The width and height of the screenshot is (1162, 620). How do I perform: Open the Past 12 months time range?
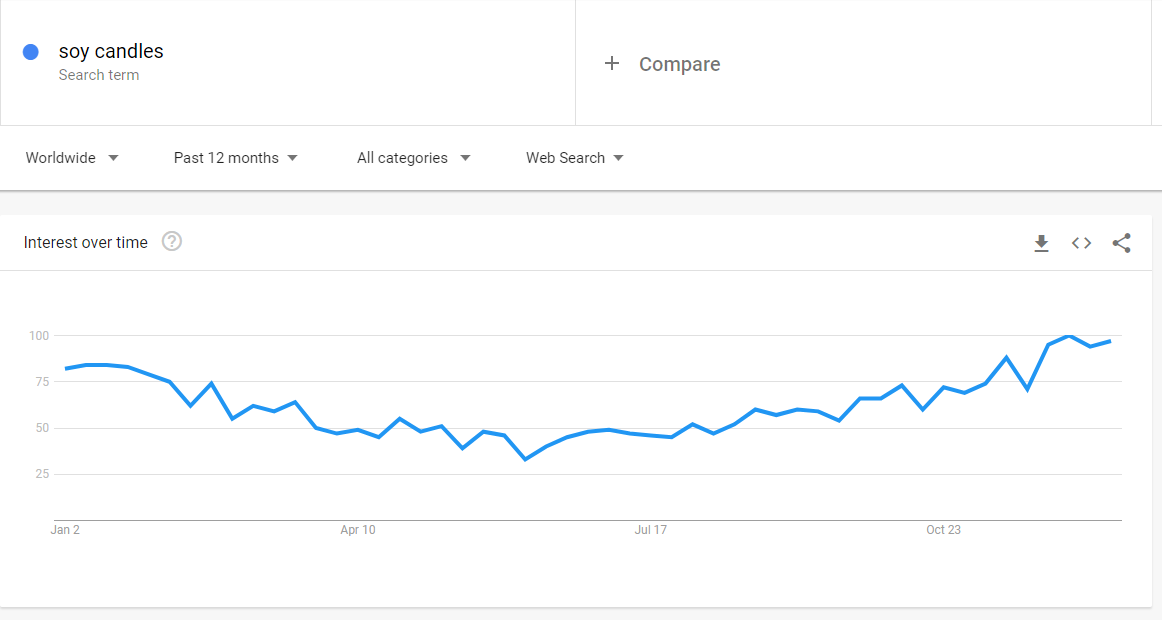236,158
